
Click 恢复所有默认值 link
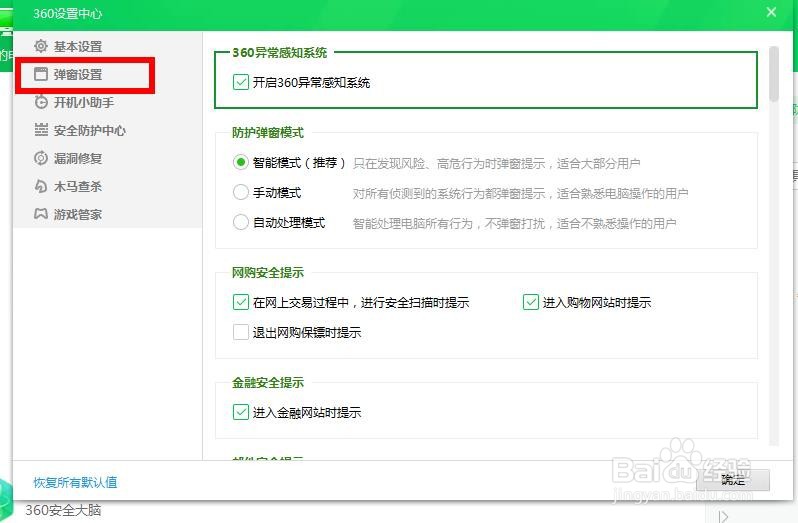click(75, 482)
